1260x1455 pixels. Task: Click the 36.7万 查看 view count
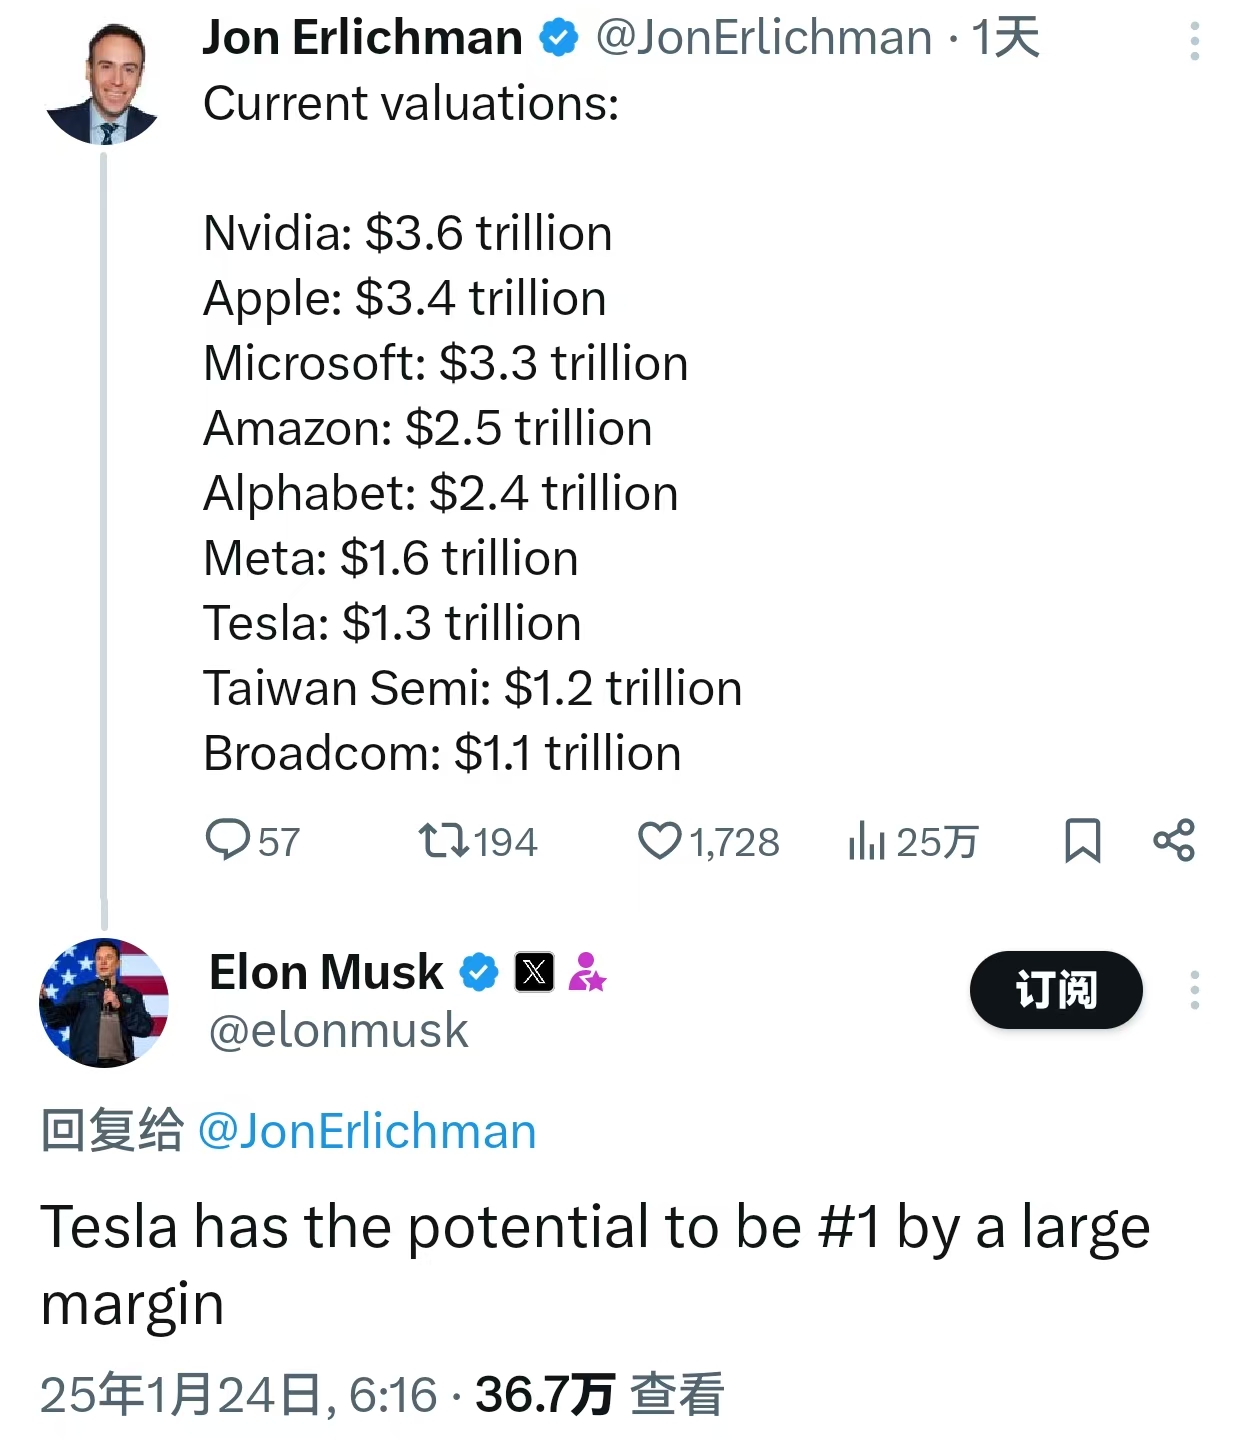click(599, 1394)
